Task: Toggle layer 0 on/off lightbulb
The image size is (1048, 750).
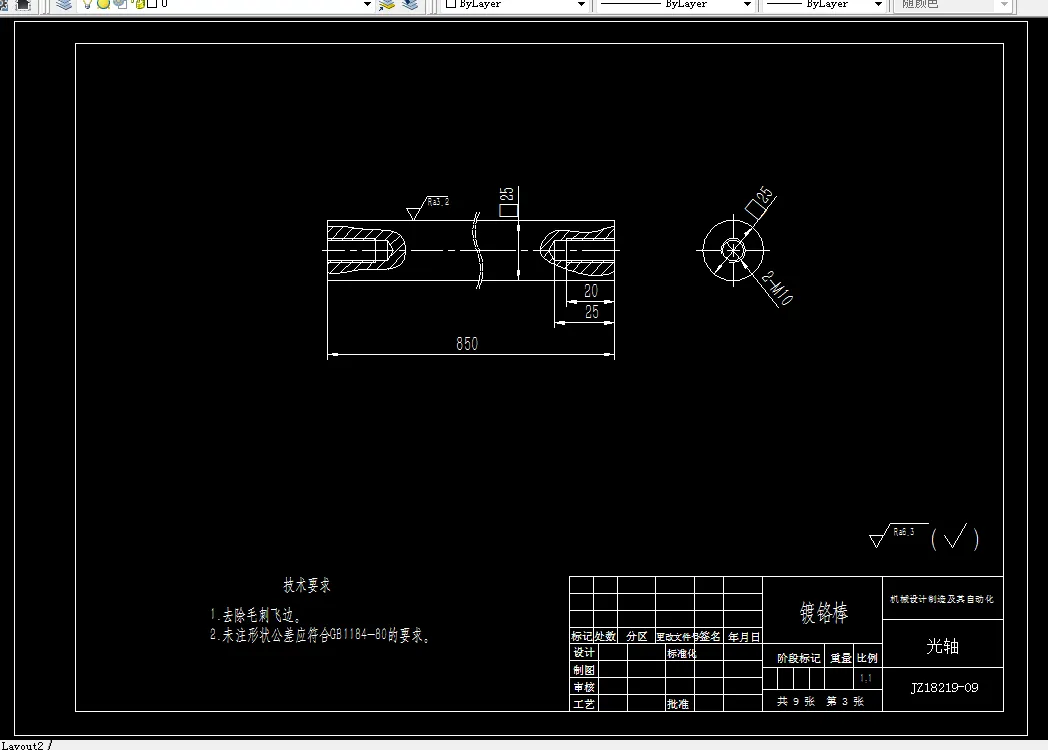Action: (87, 4)
